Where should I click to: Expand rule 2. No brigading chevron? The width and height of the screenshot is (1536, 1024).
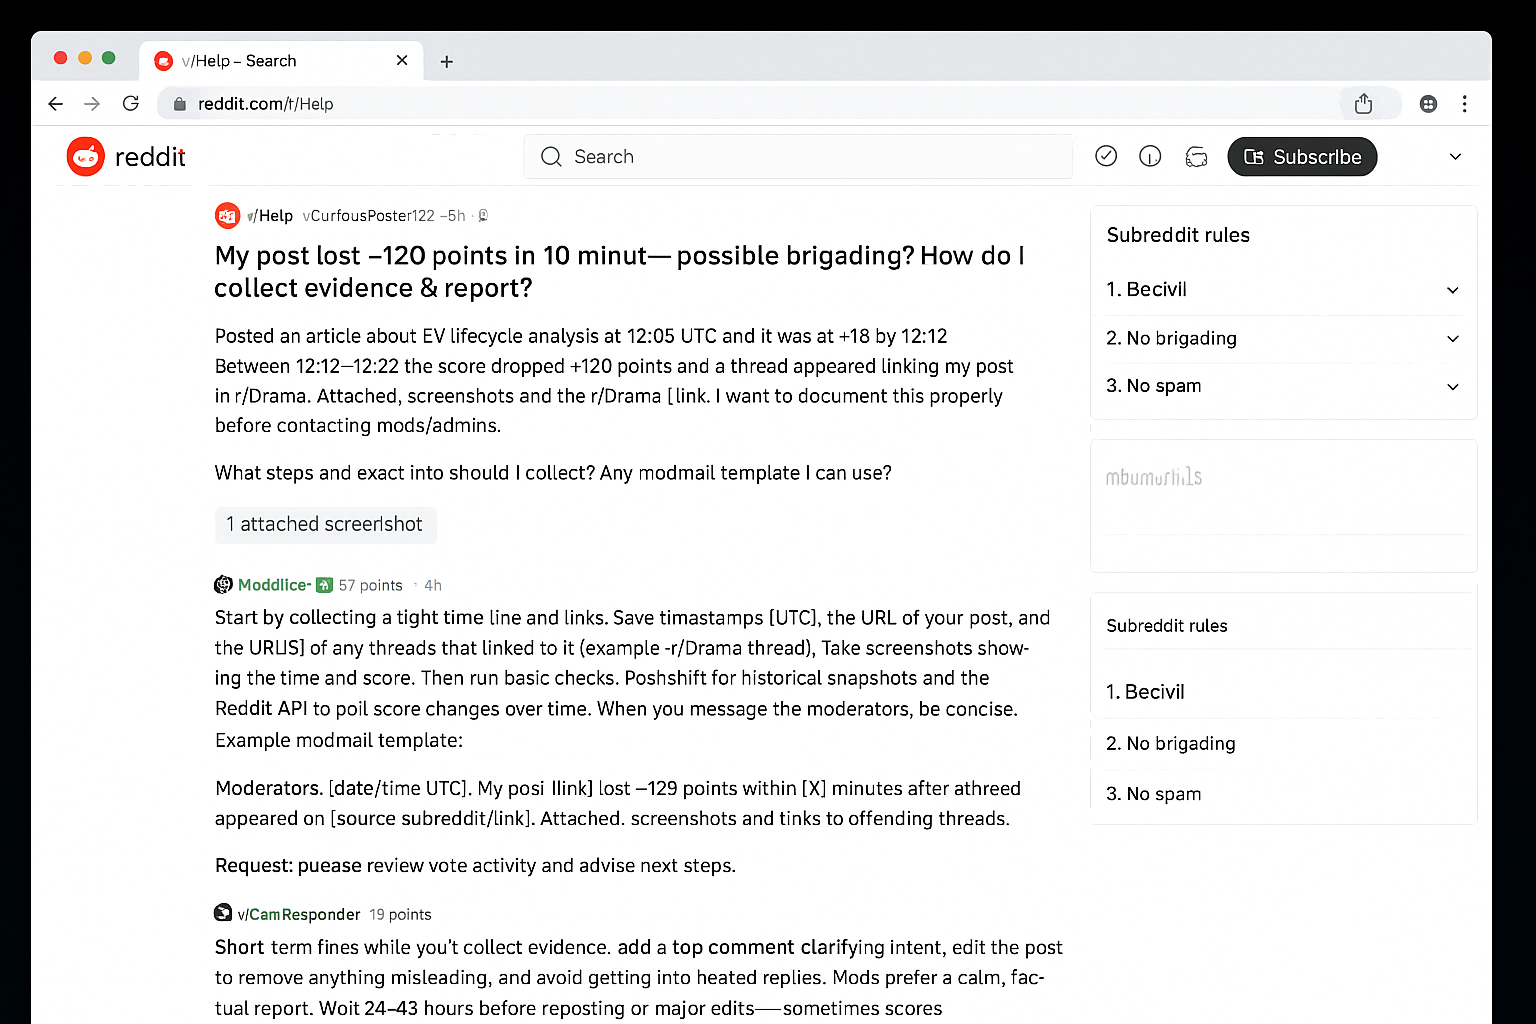pos(1453,339)
